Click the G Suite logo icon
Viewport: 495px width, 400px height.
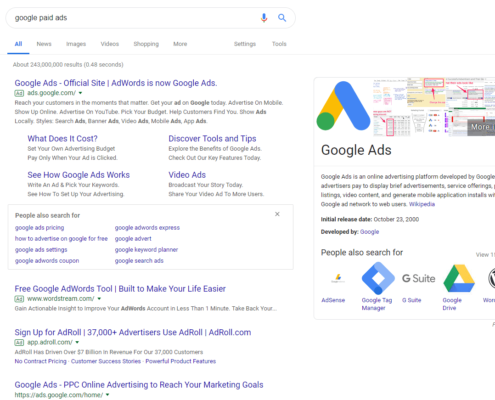[x=418, y=278]
